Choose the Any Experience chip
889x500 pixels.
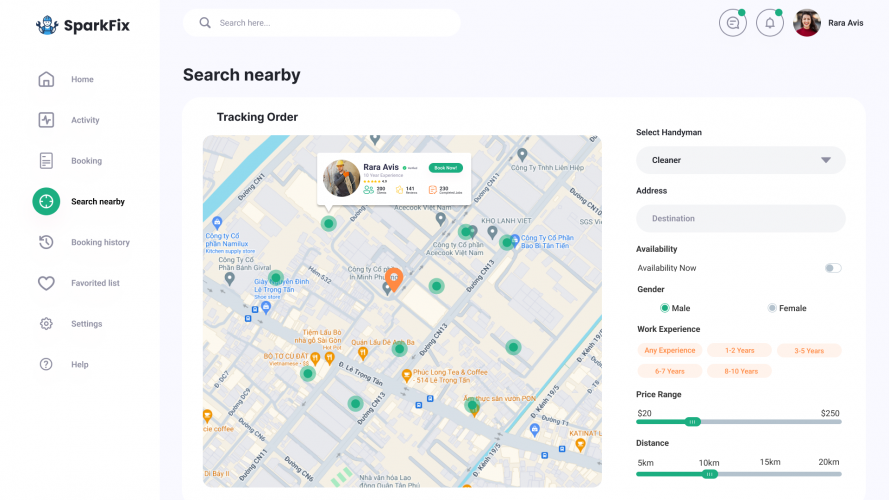(x=670, y=350)
